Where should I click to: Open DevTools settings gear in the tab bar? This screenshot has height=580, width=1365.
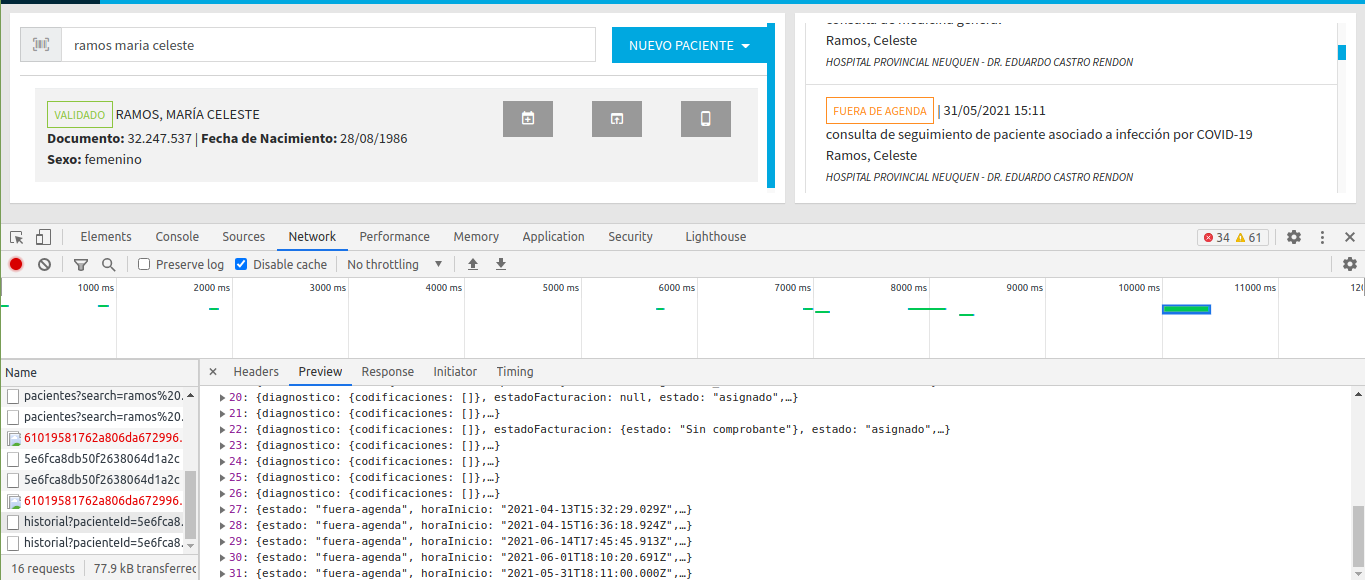click(1294, 237)
